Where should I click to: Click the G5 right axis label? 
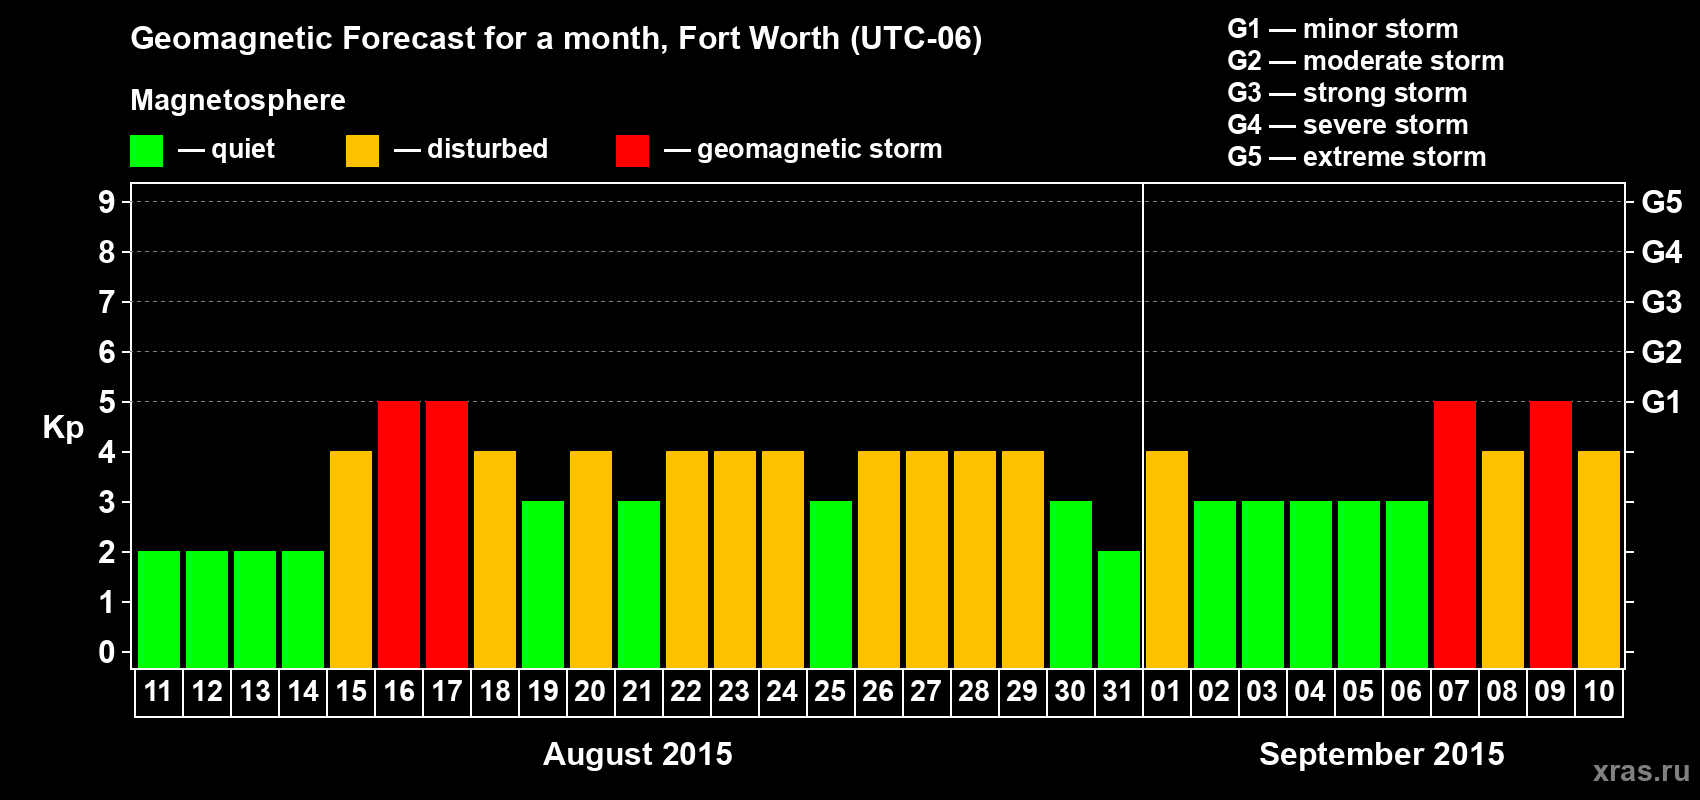[1662, 202]
